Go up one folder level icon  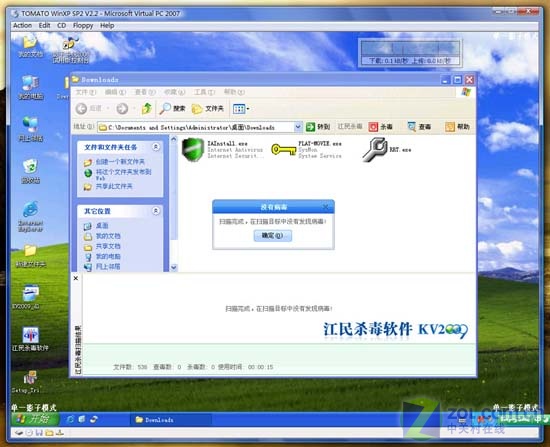point(147,109)
